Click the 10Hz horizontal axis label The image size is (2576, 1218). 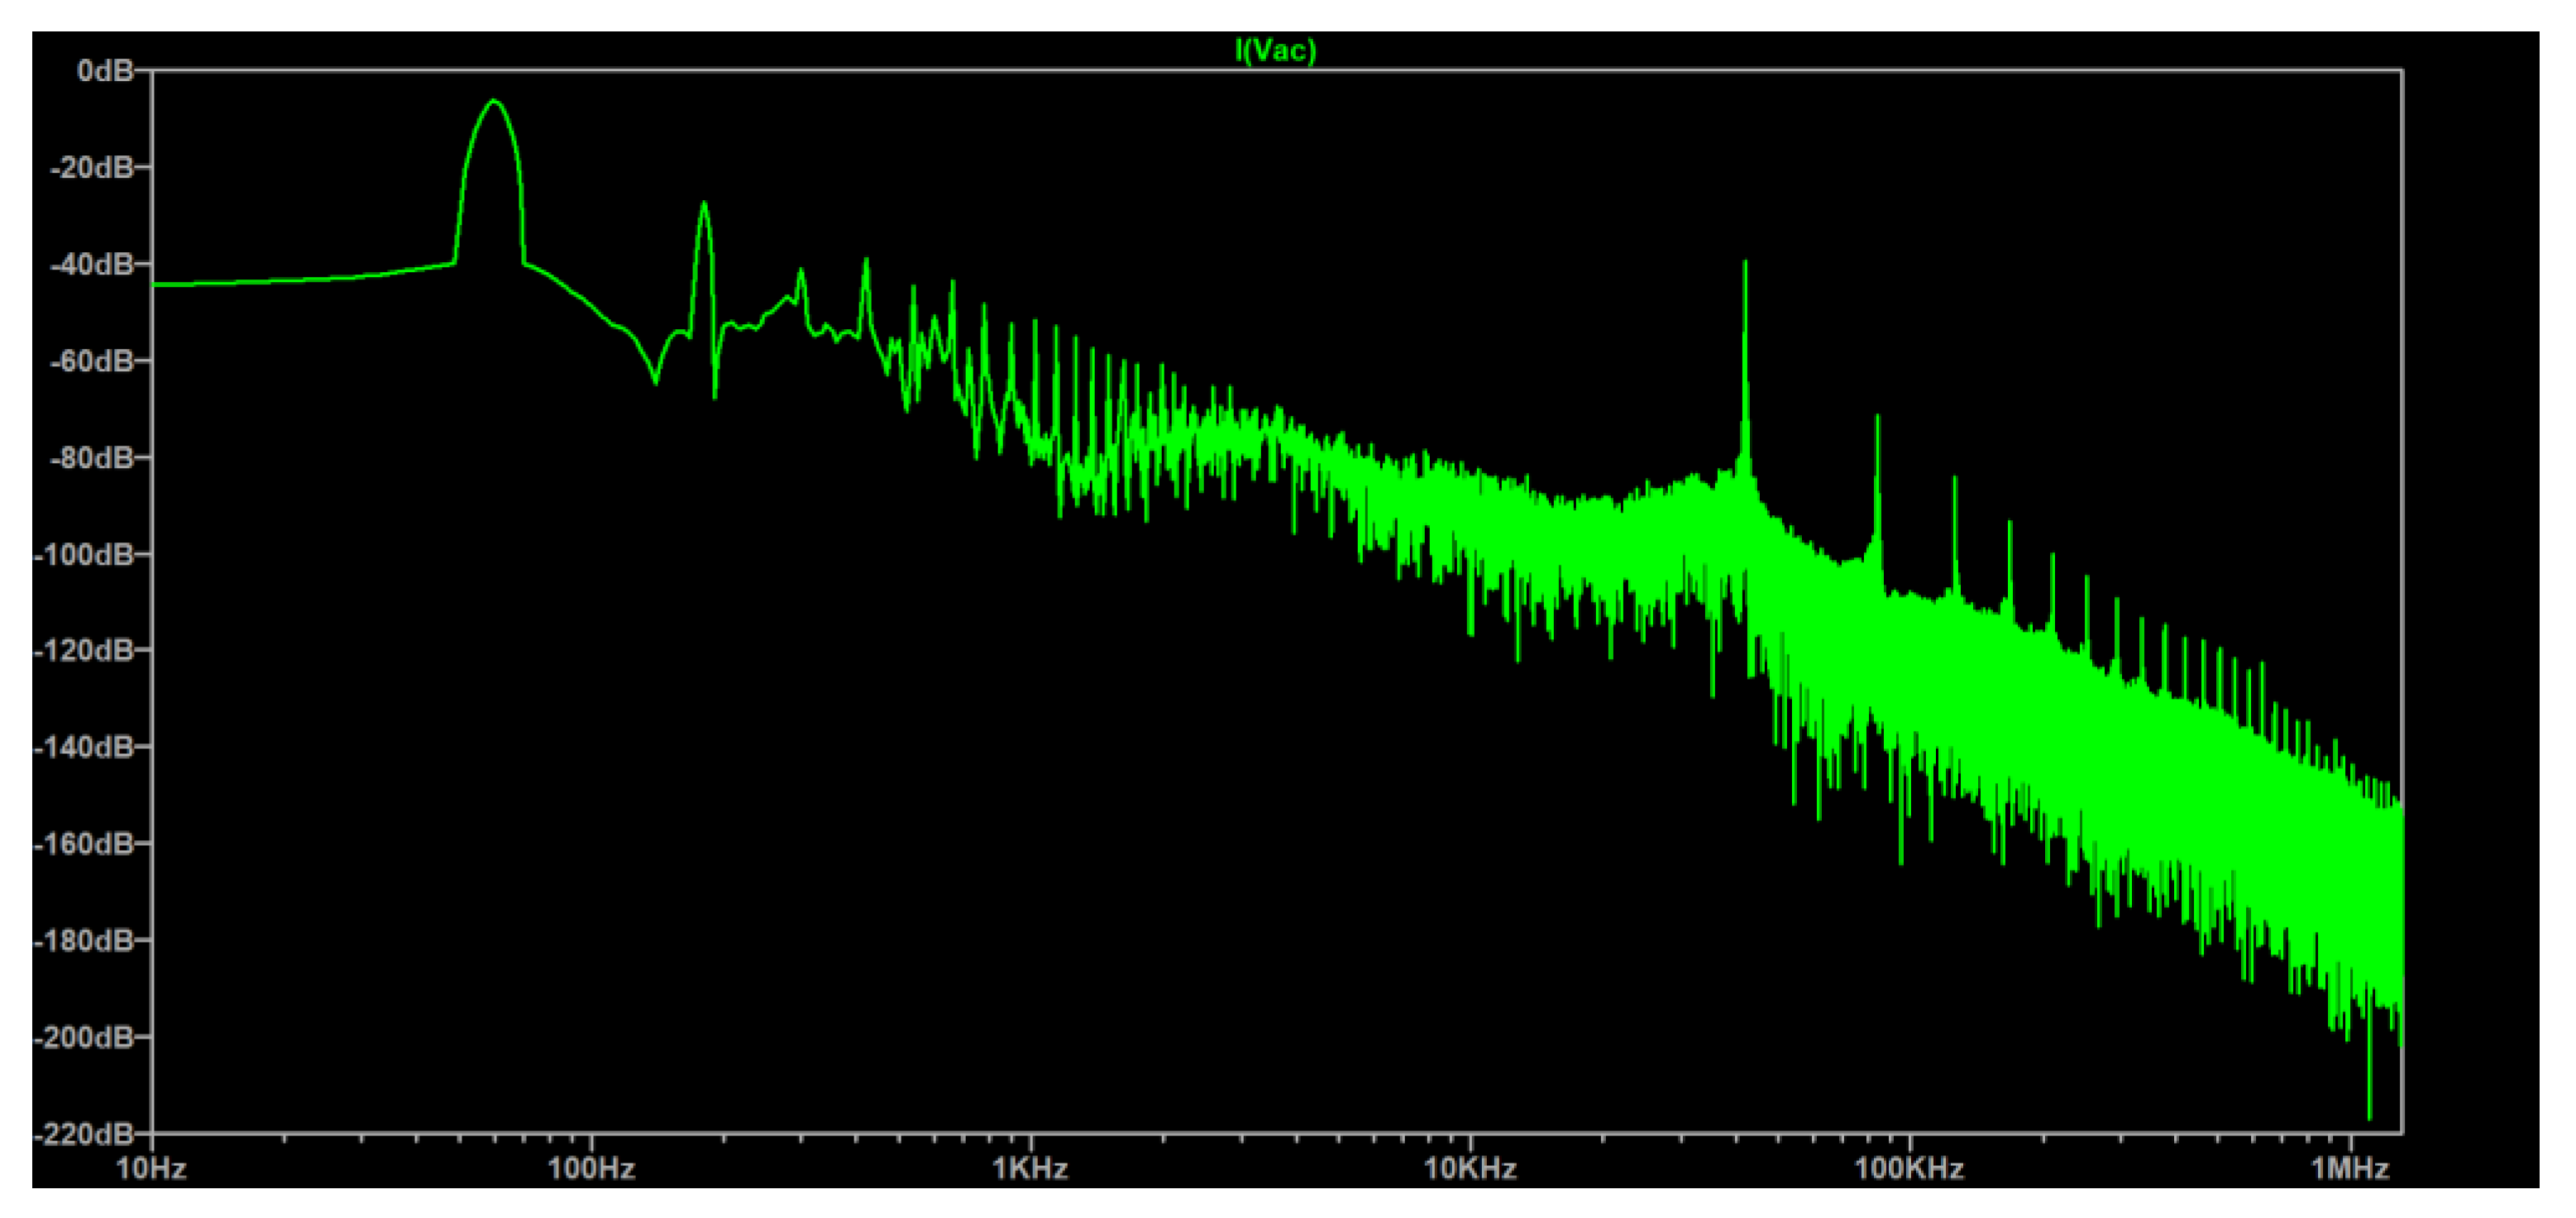151,1168
